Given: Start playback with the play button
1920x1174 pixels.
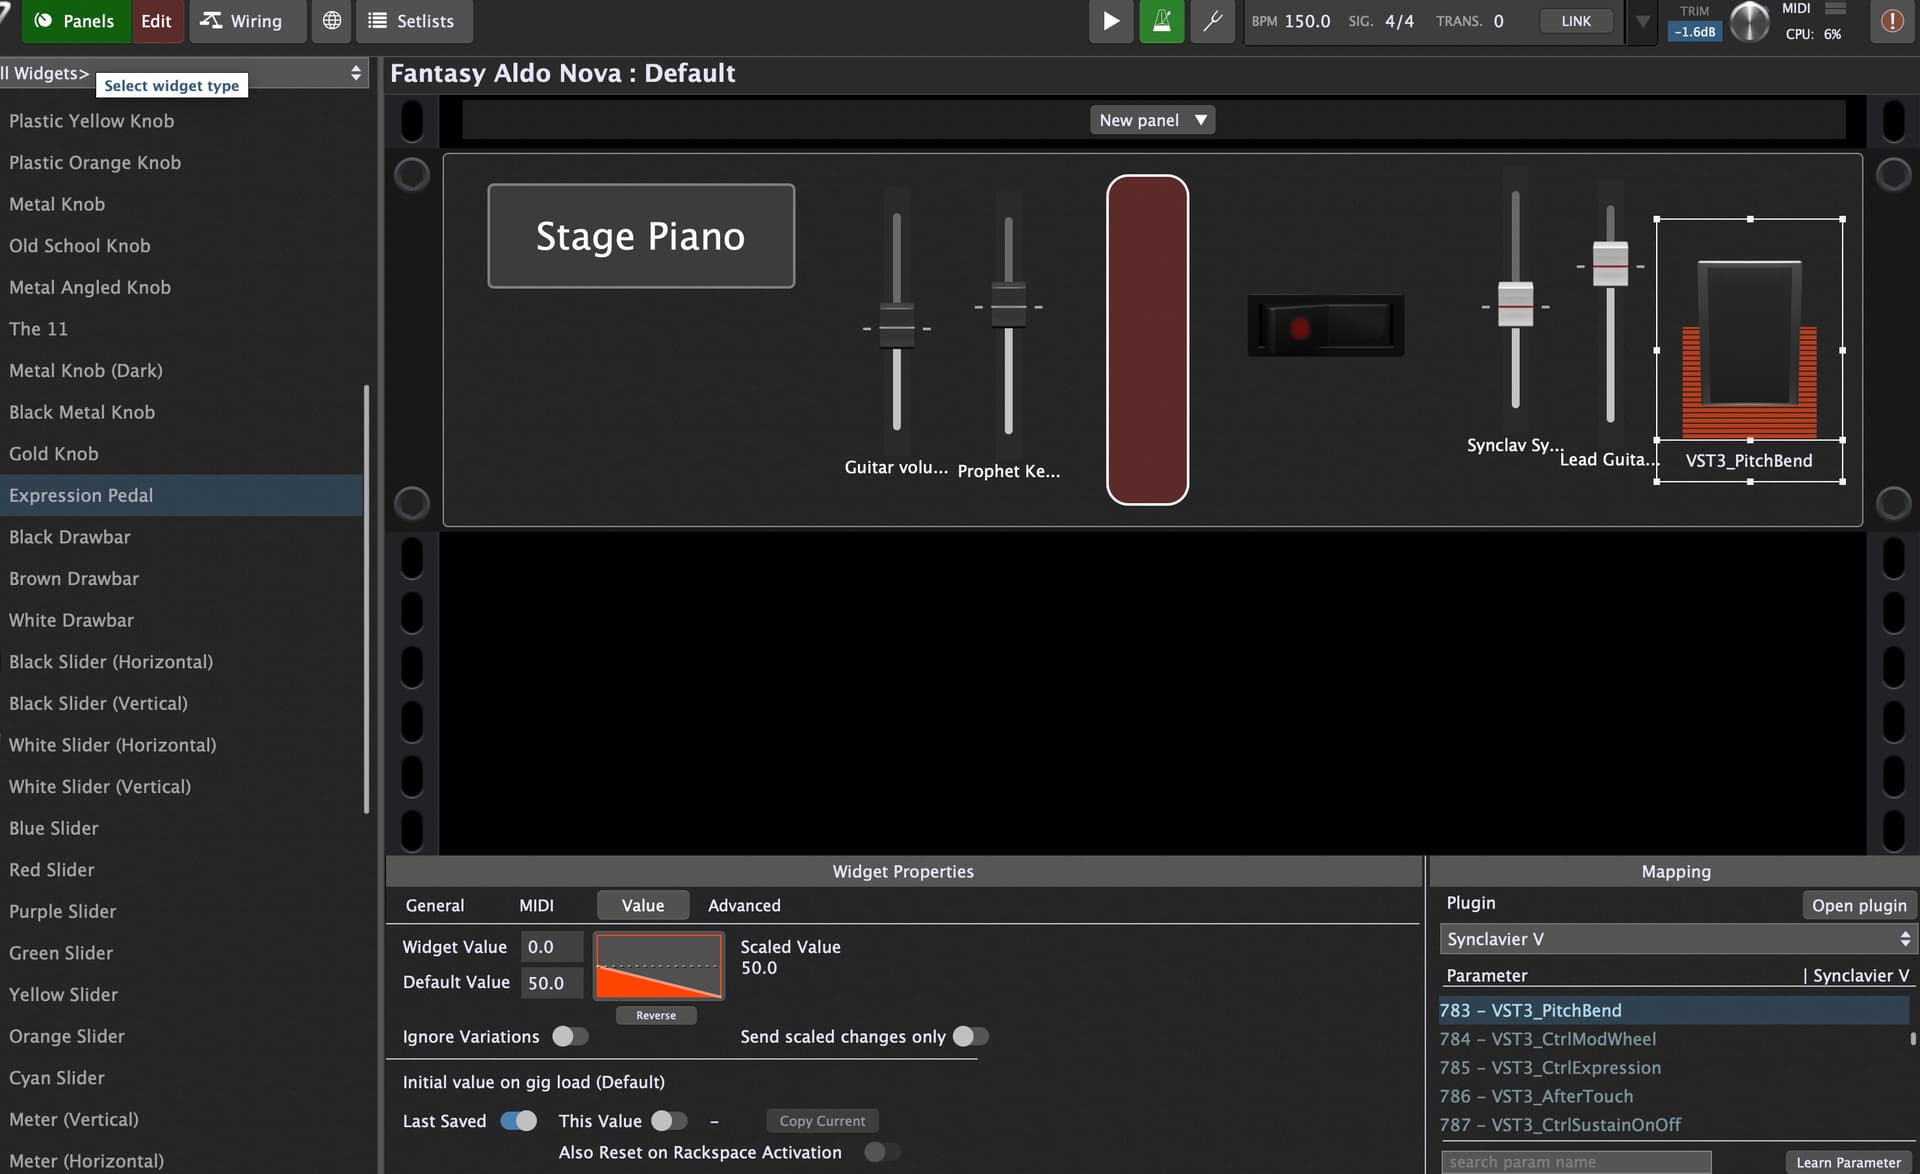Looking at the screenshot, I should (x=1110, y=21).
